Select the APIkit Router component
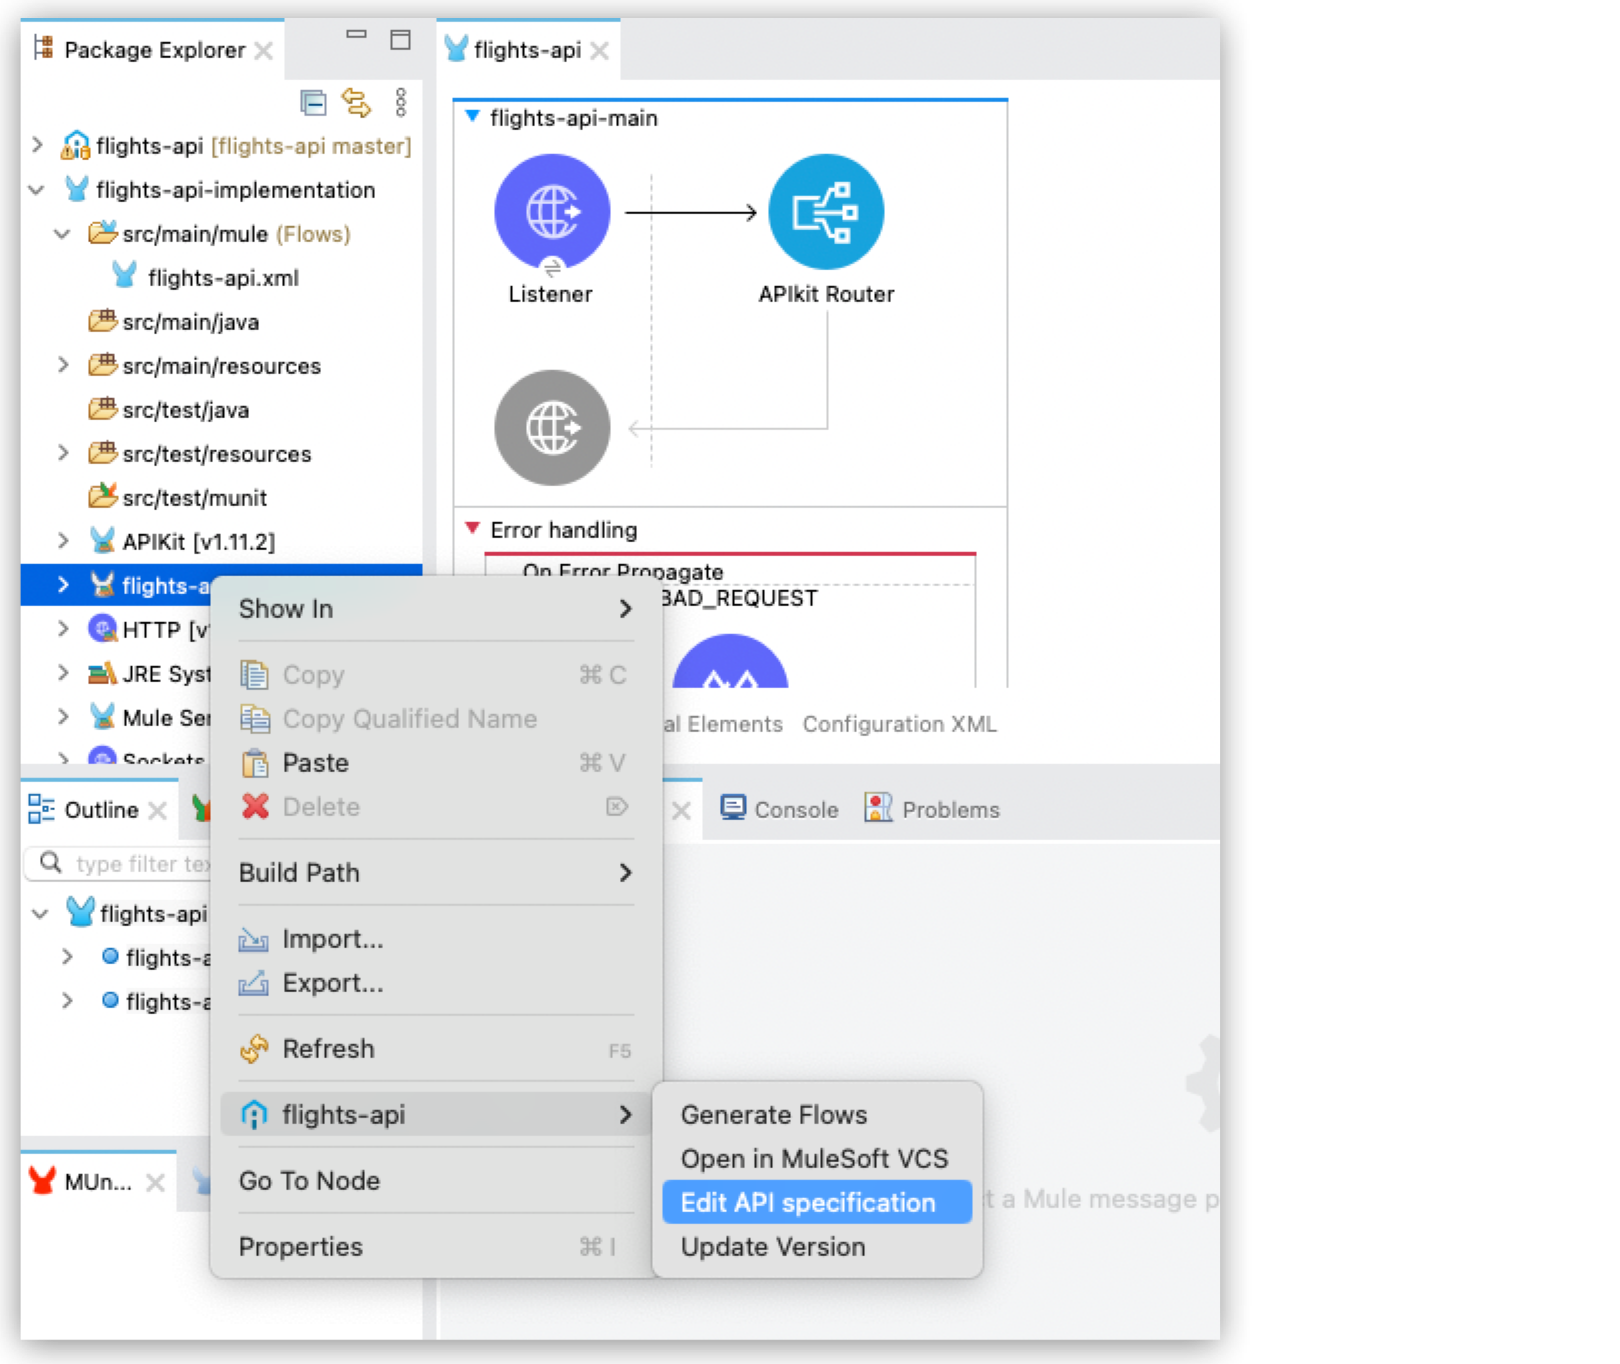Viewport: 1620px width, 1364px height. click(x=826, y=211)
